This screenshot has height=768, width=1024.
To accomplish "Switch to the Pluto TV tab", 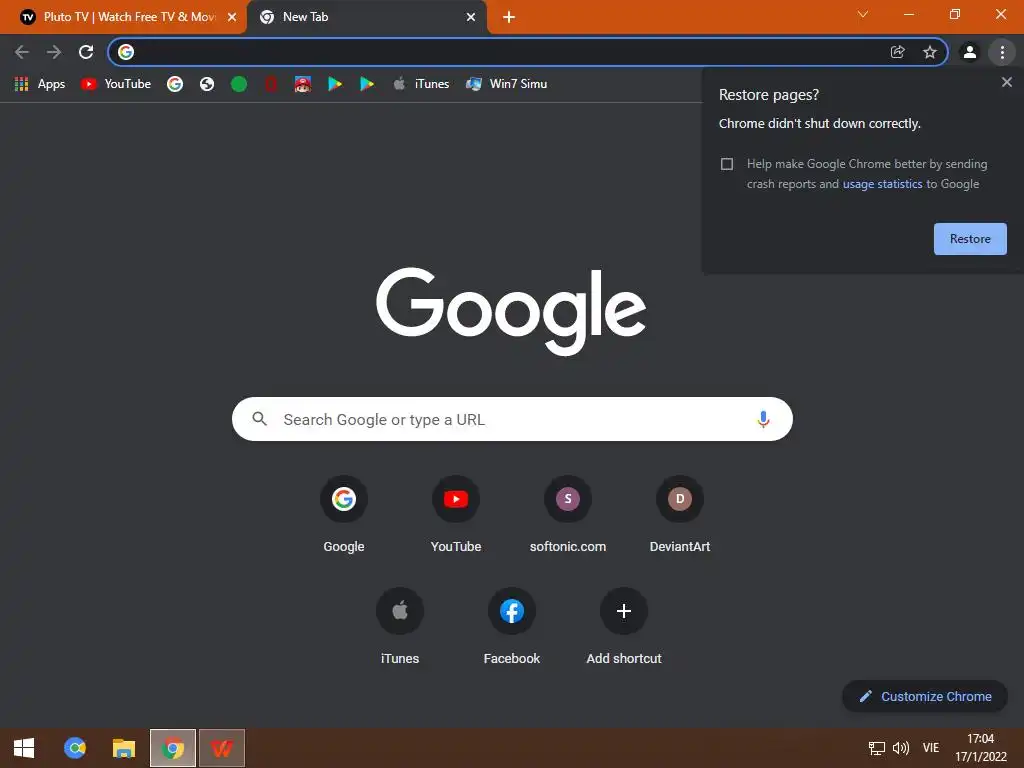I will coord(123,17).
